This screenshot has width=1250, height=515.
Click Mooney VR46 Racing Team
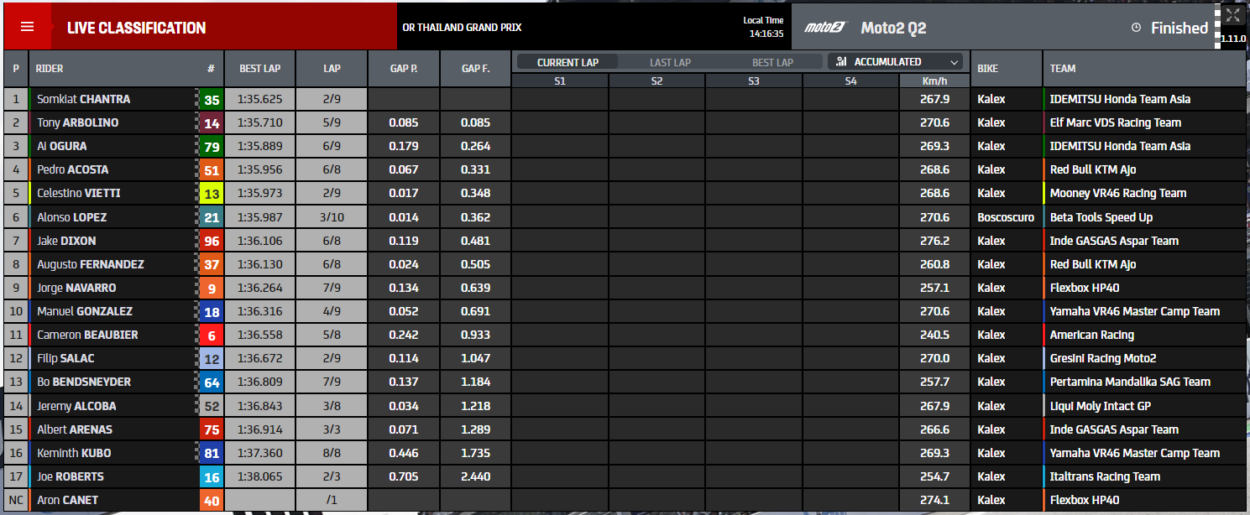click(1118, 193)
